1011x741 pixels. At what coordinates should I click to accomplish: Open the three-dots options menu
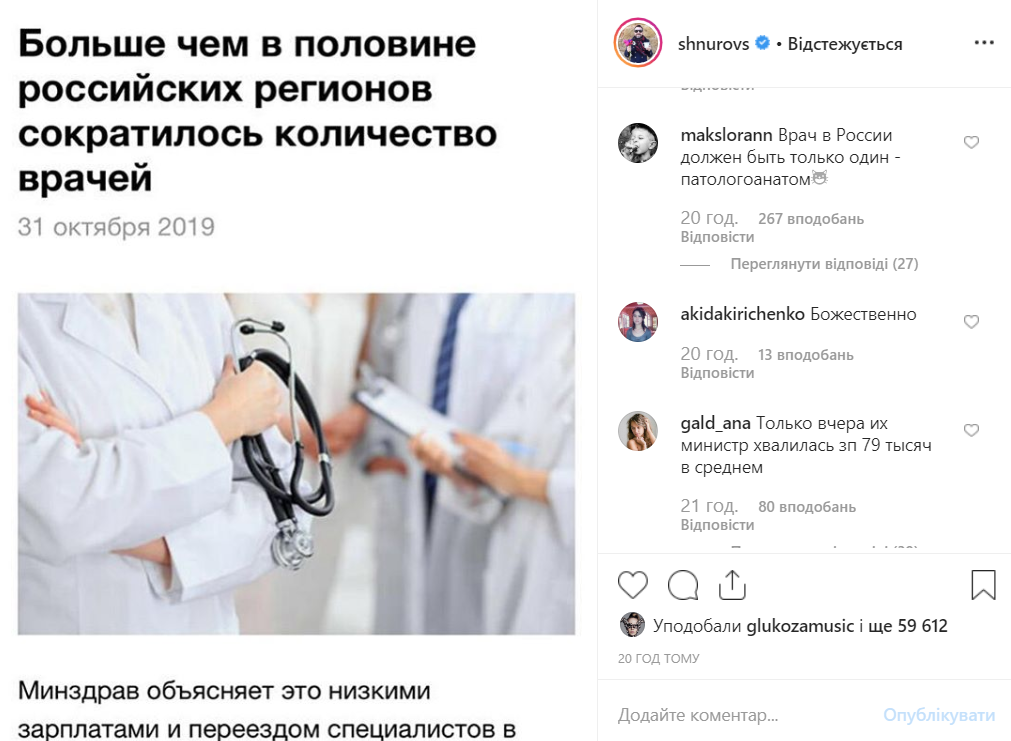point(984,43)
